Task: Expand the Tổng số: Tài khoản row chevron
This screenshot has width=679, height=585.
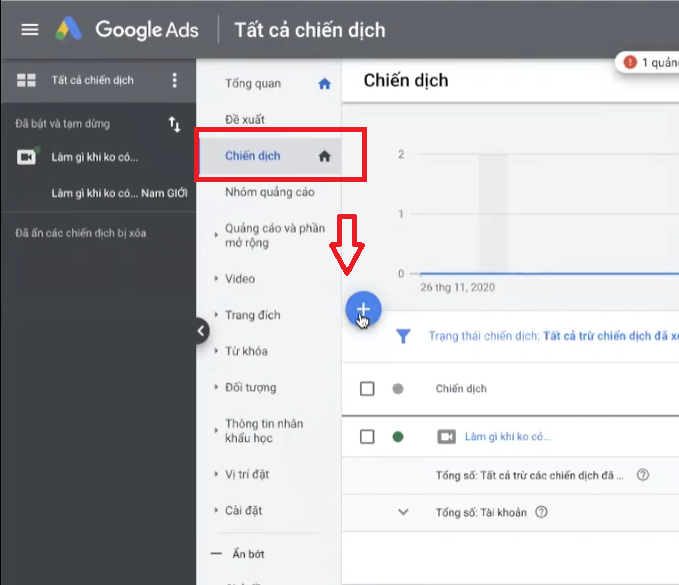Action: click(x=404, y=512)
